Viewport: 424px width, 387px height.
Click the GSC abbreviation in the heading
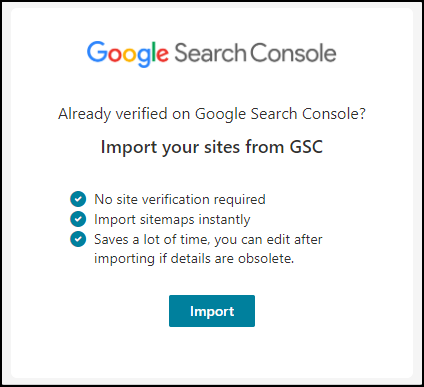(306, 147)
